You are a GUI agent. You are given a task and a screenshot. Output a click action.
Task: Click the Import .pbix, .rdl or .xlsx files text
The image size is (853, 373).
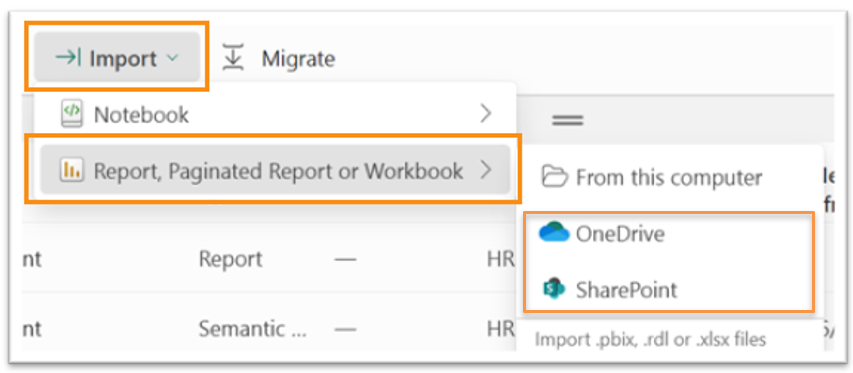pos(651,340)
